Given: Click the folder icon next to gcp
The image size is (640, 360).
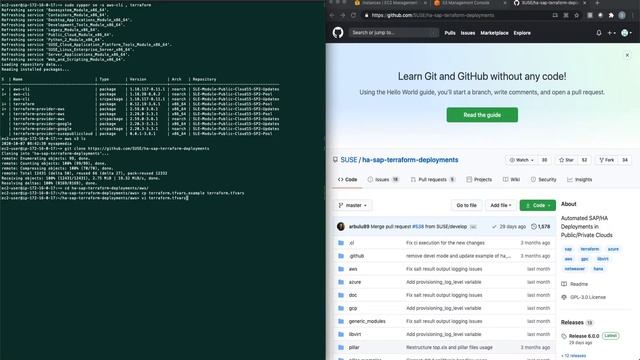Looking at the screenshot, I should (341, 308).
